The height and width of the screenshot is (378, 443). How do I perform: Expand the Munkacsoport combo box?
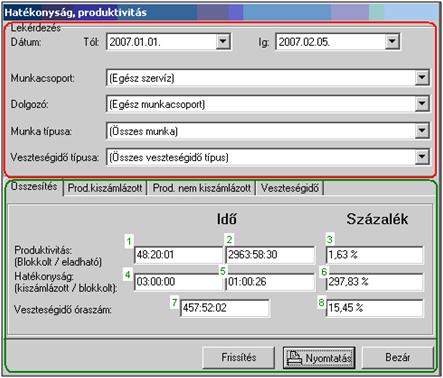[422, 78]
